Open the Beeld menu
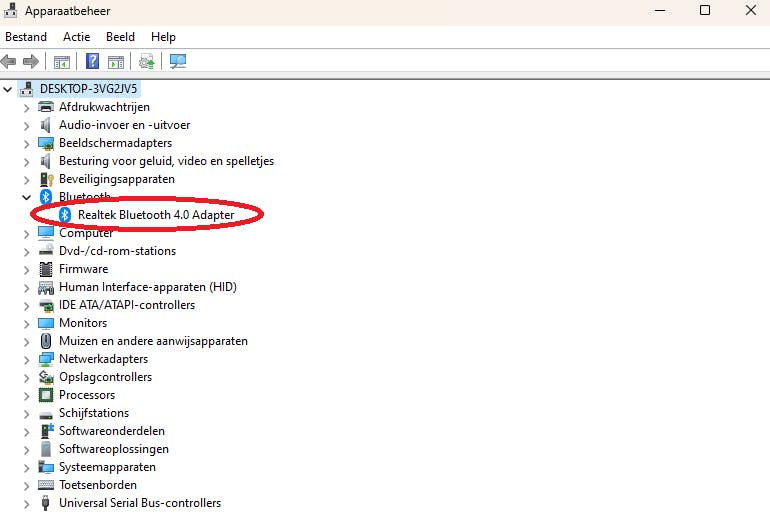 click(x=120, y=37)
